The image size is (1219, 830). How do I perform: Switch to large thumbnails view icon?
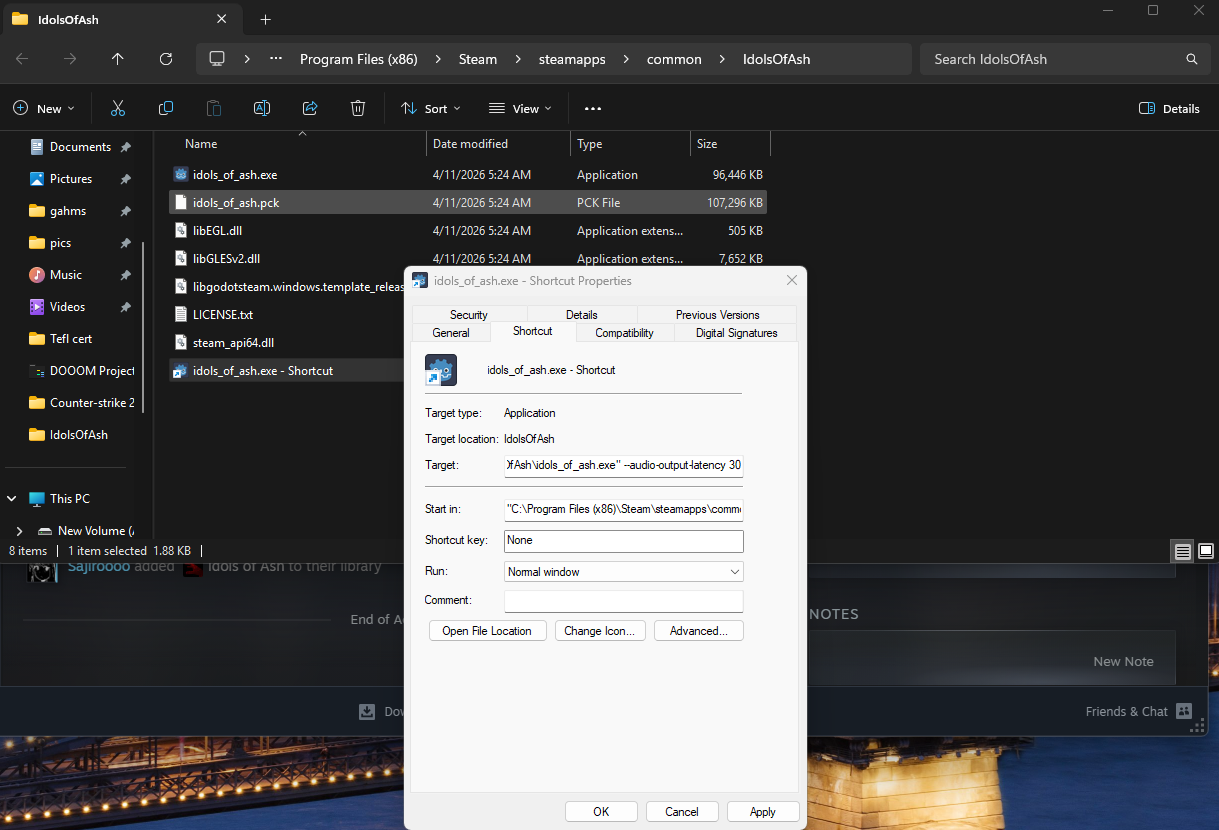point(1206,551)
